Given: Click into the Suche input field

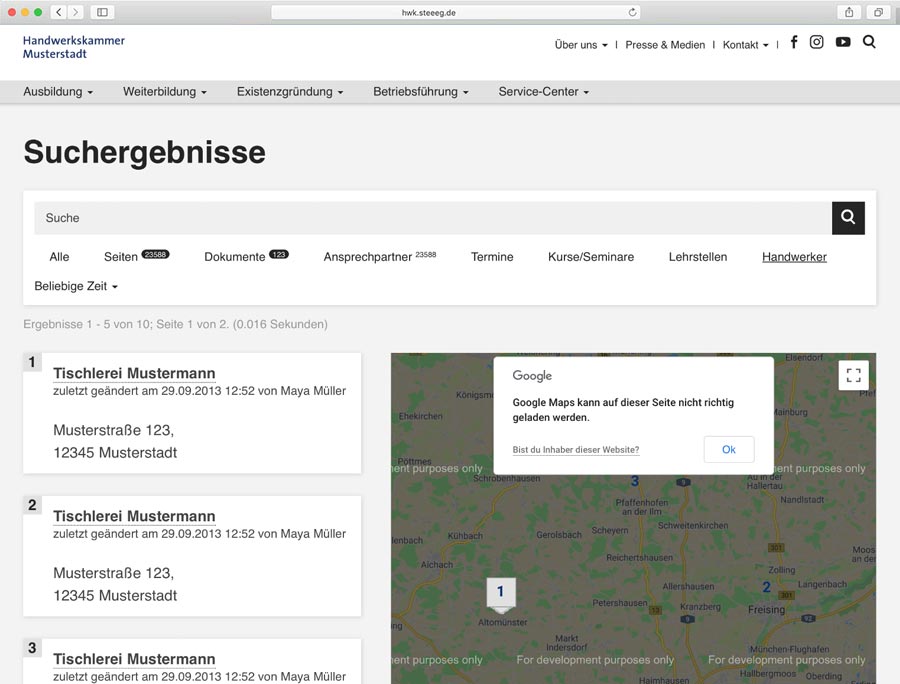Looking at the screenshot, I should click(x=432, y=218).
